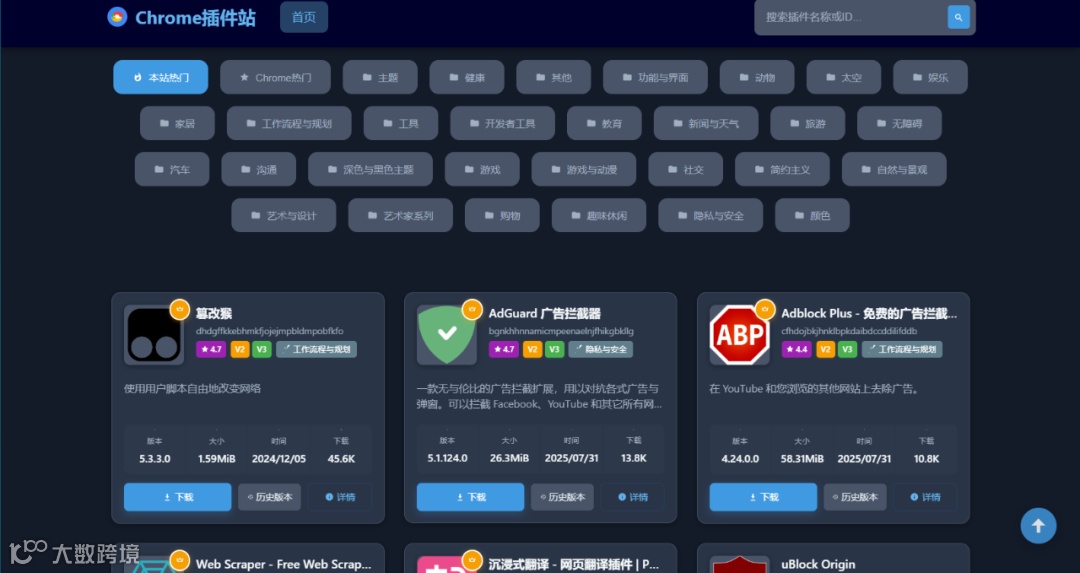Click the Chrome插件站 logo icon
The height and width of the screenshot is (573, 1080).
pos(117,17)
